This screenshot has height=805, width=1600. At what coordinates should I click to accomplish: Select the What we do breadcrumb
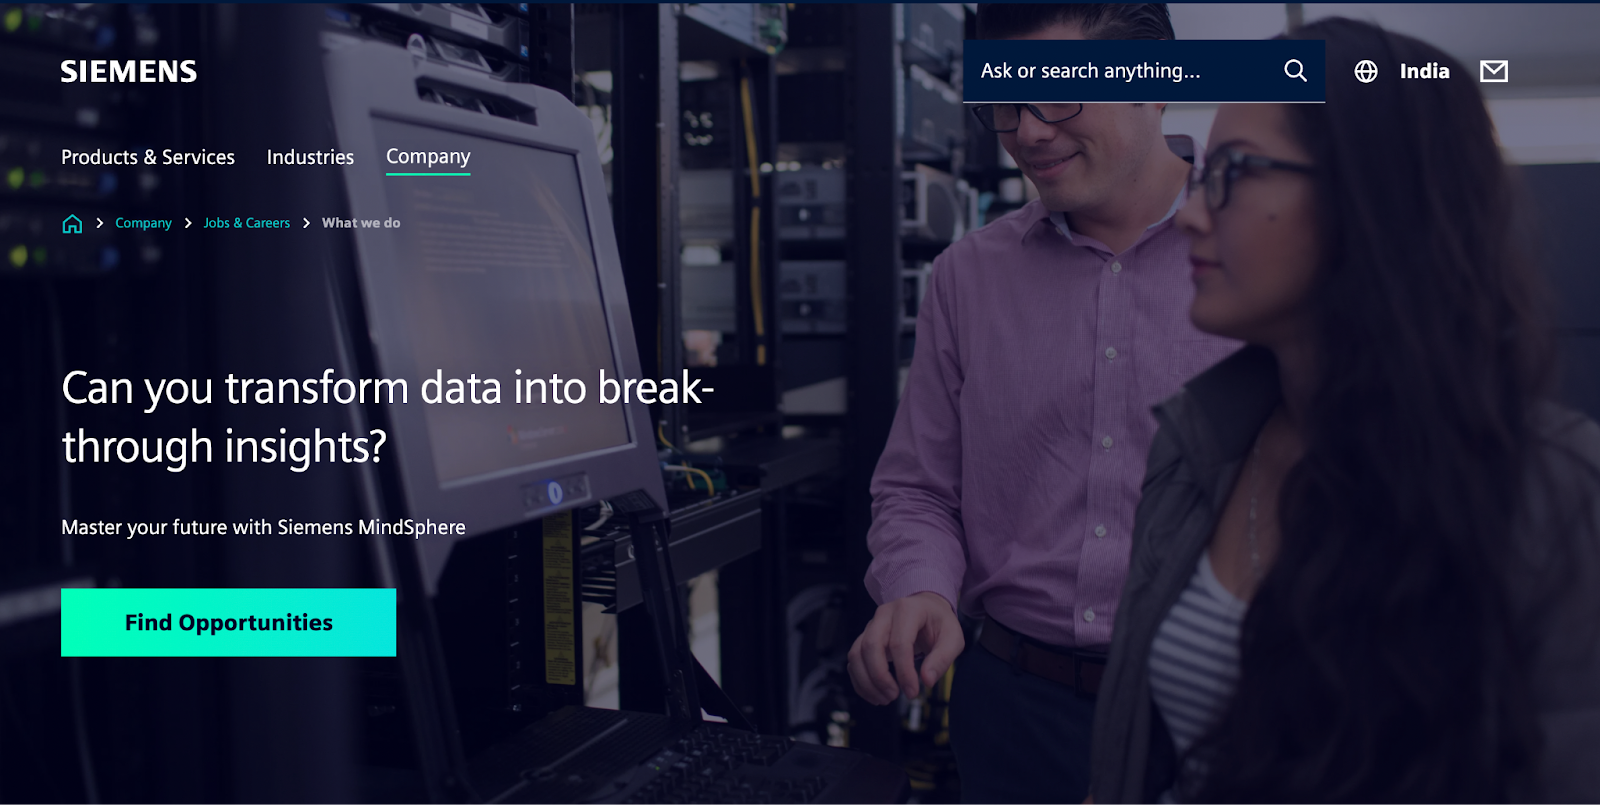tap(361, 223)
